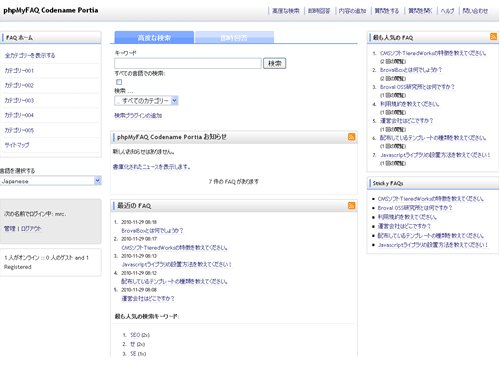This screenshot has height=375, width=500.
Task: Open the すべてのカテゴリー category dropdown
Action: click(x=146, y=101)
